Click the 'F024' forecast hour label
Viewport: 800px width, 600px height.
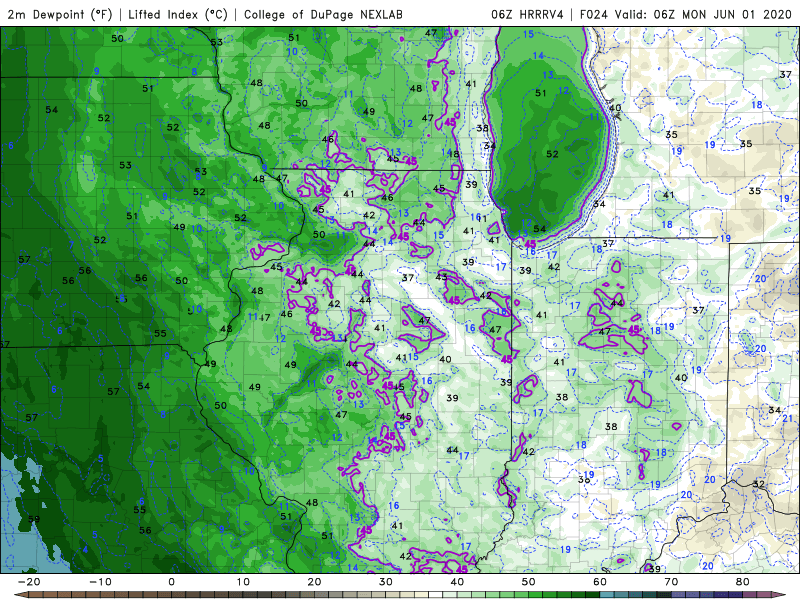tap(594, 14)
